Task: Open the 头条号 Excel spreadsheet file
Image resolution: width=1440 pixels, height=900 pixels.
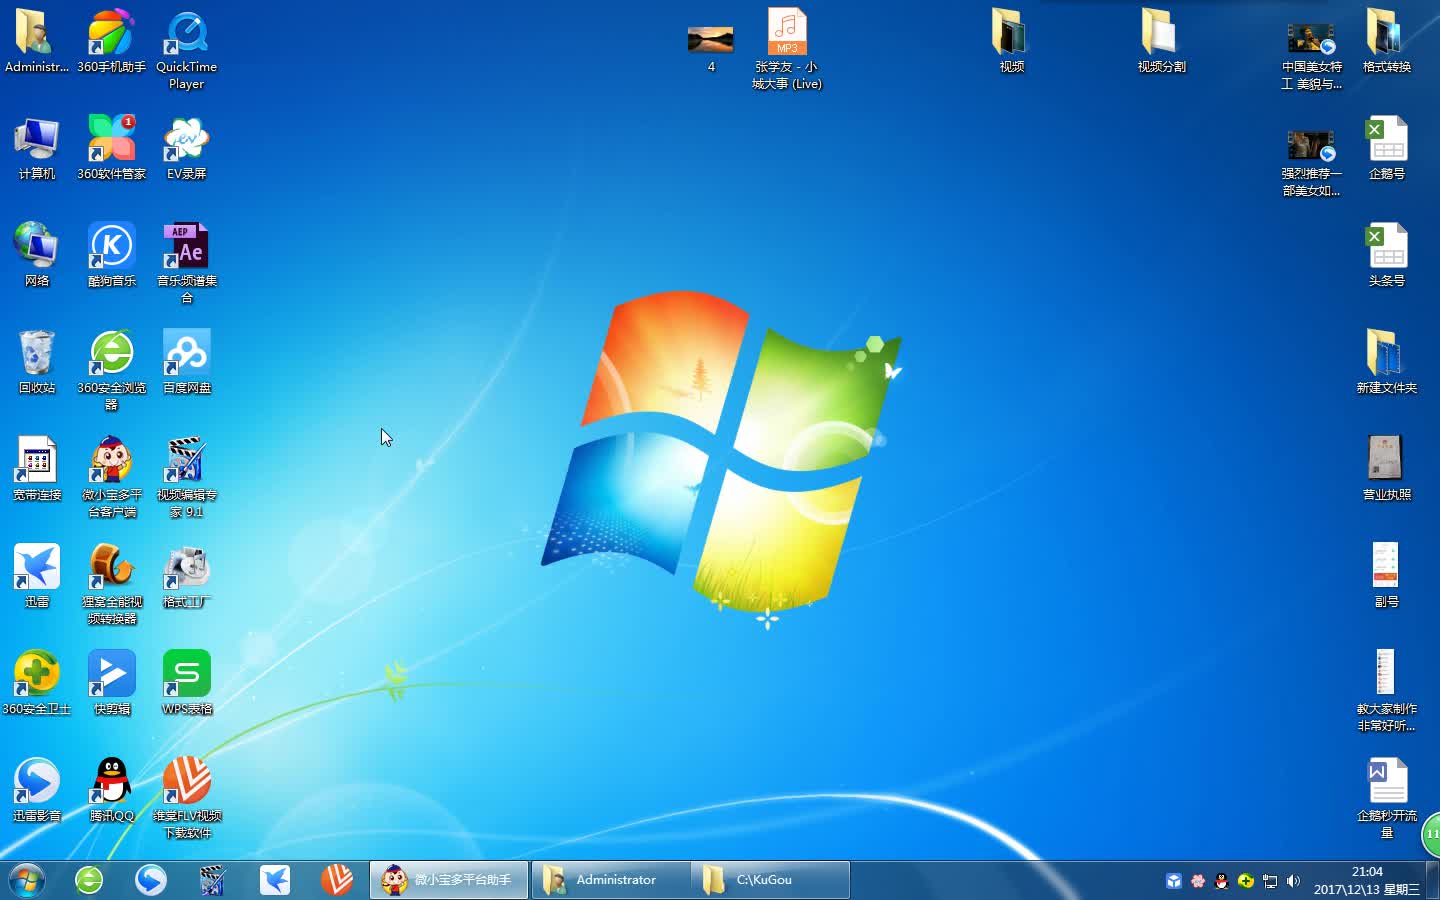Action: [x=1386, y=255]
